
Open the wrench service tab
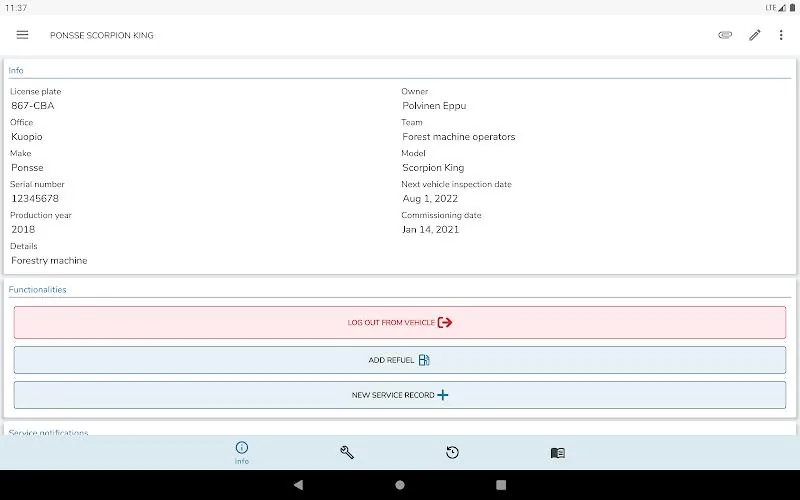(x=347, y=452)
